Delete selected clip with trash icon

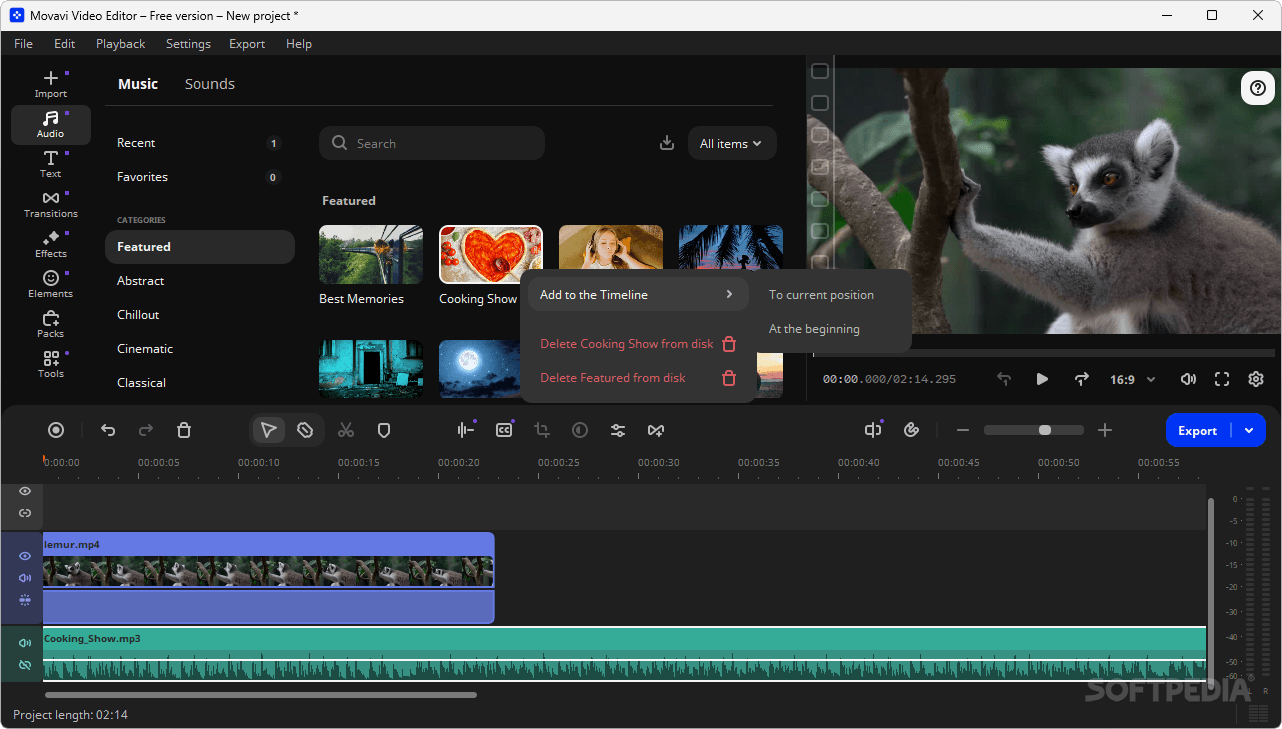tap(184, 430)
